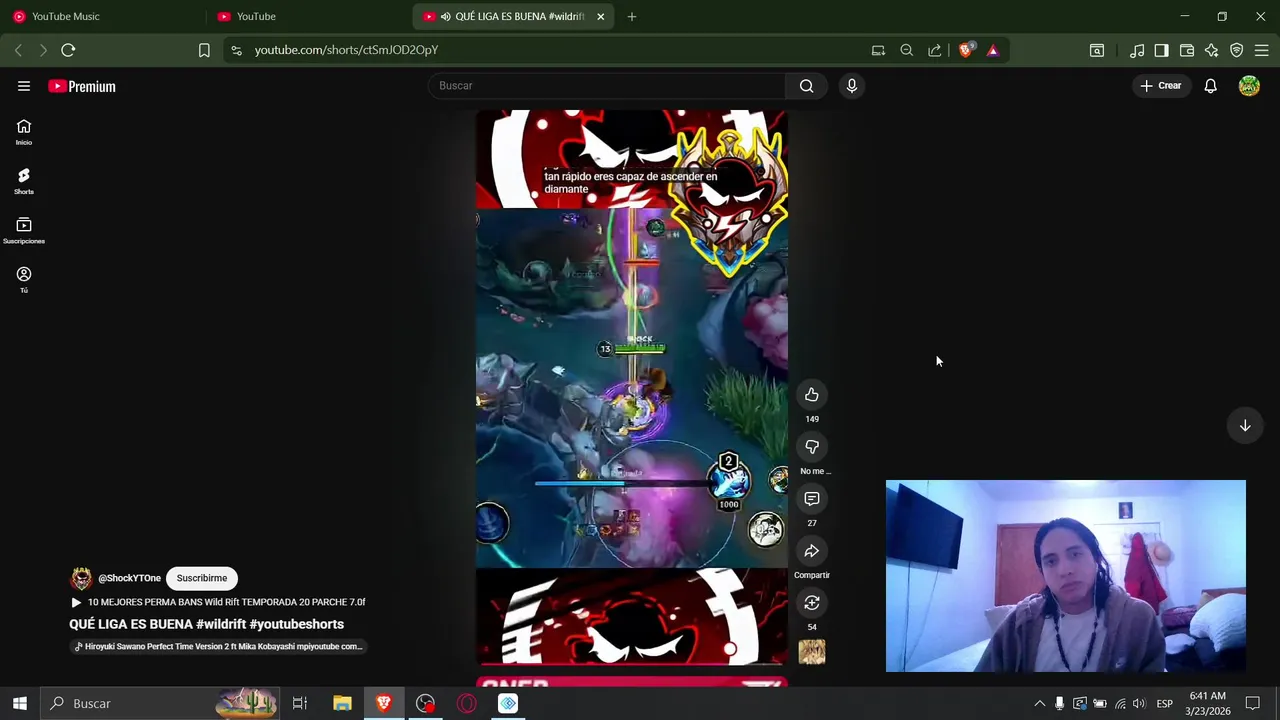
Task: Share the Short via Compartir arrow
Action: click(812, 551)
